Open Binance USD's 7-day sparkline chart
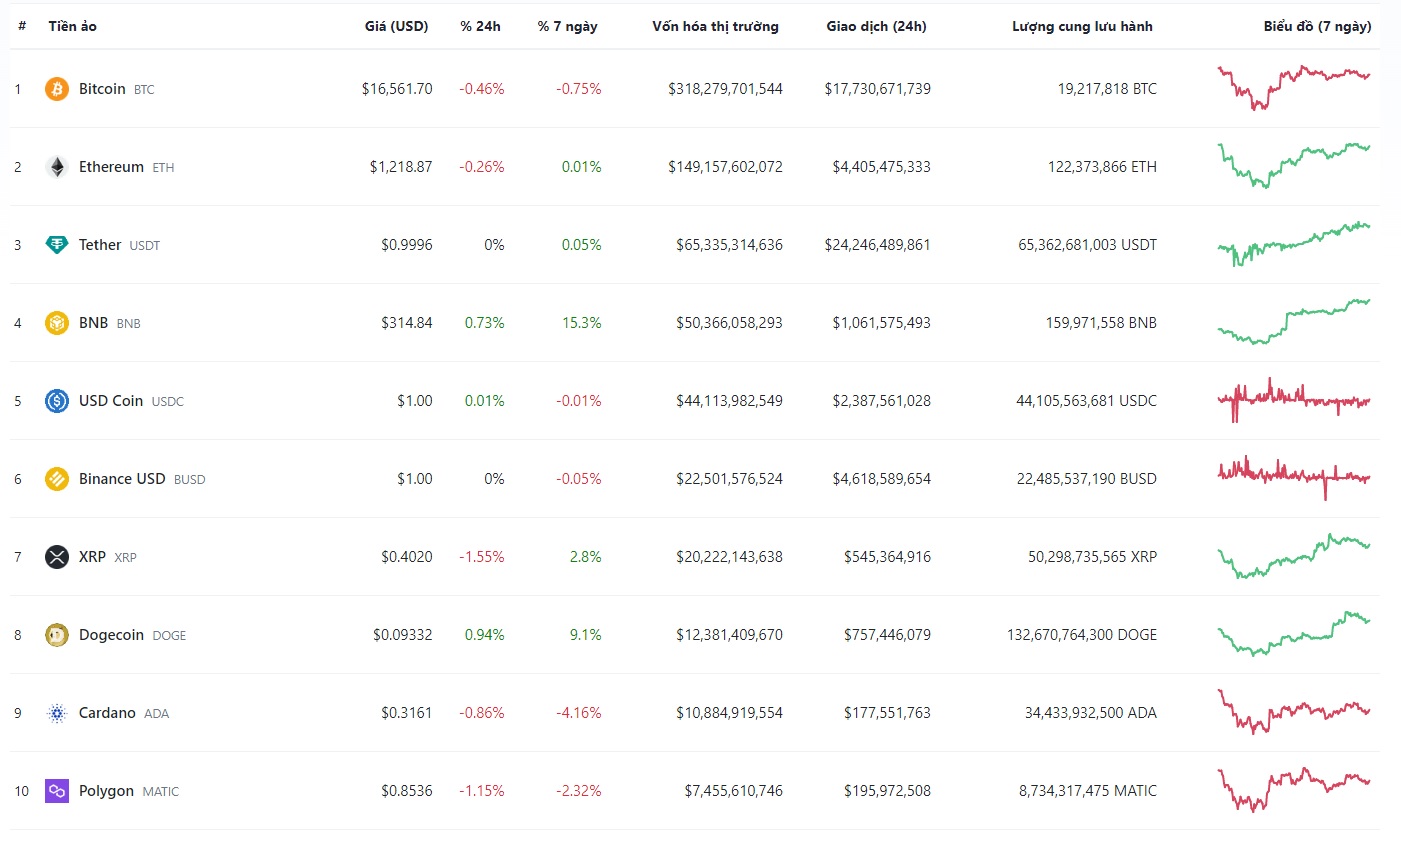Viewport: 1401px width, 841px height. pyautogui.click(x=1294, y=478)
